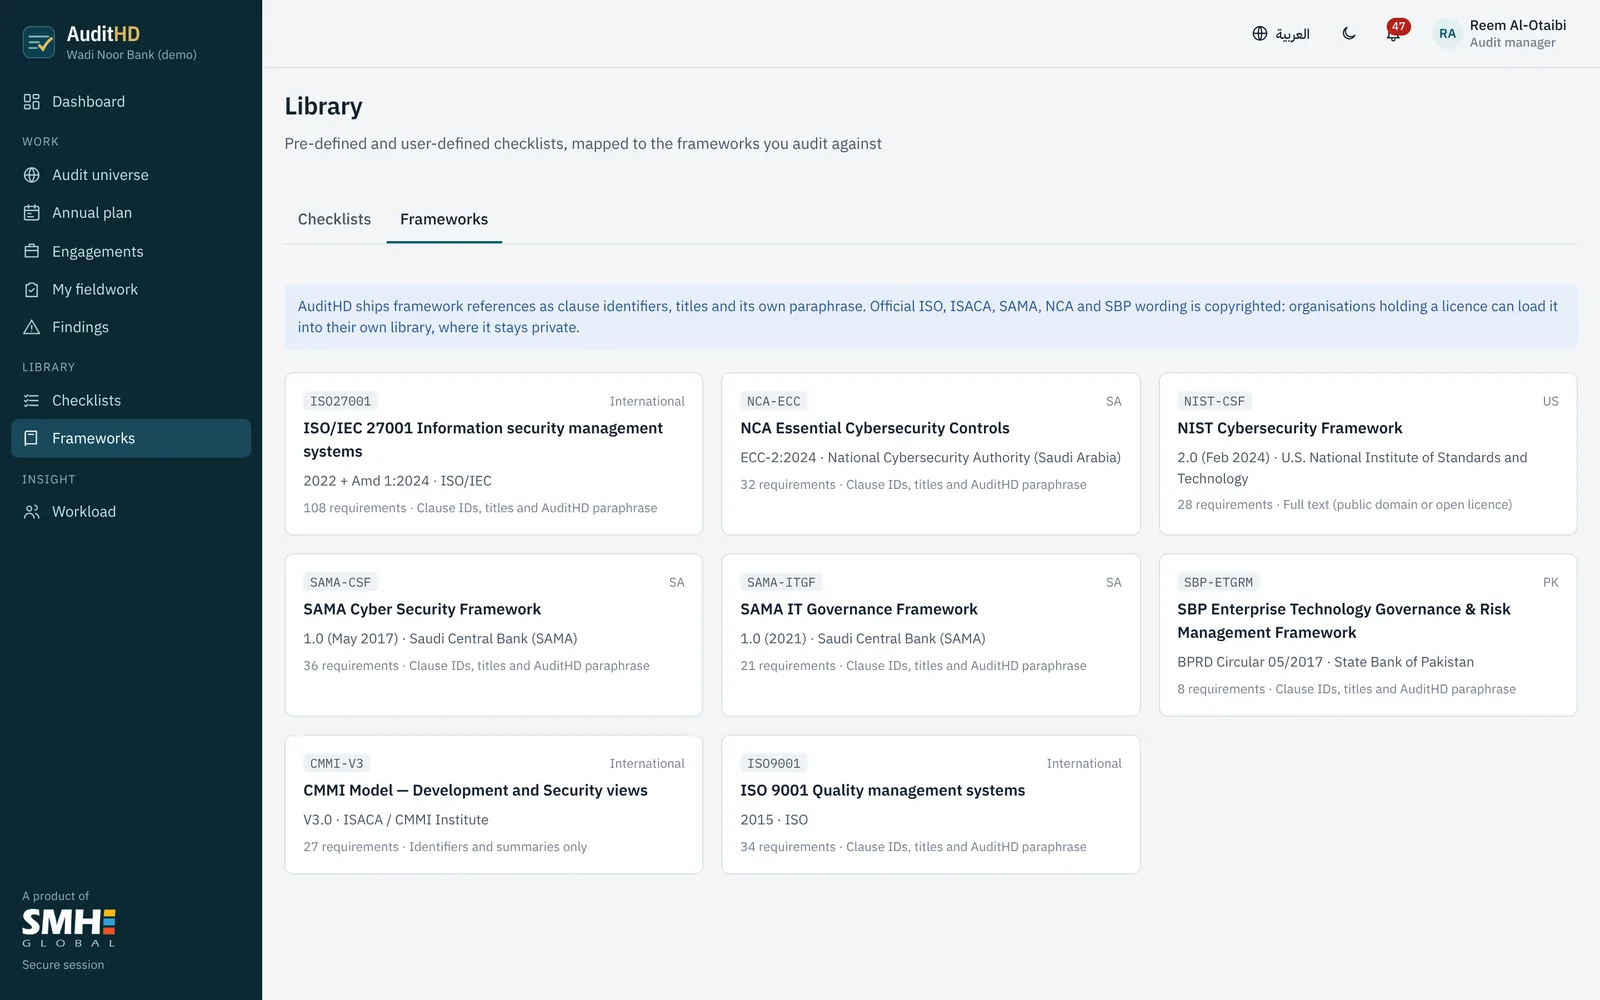Open ISO/IEC 27001 Information security framework

[x=483, y=440]
